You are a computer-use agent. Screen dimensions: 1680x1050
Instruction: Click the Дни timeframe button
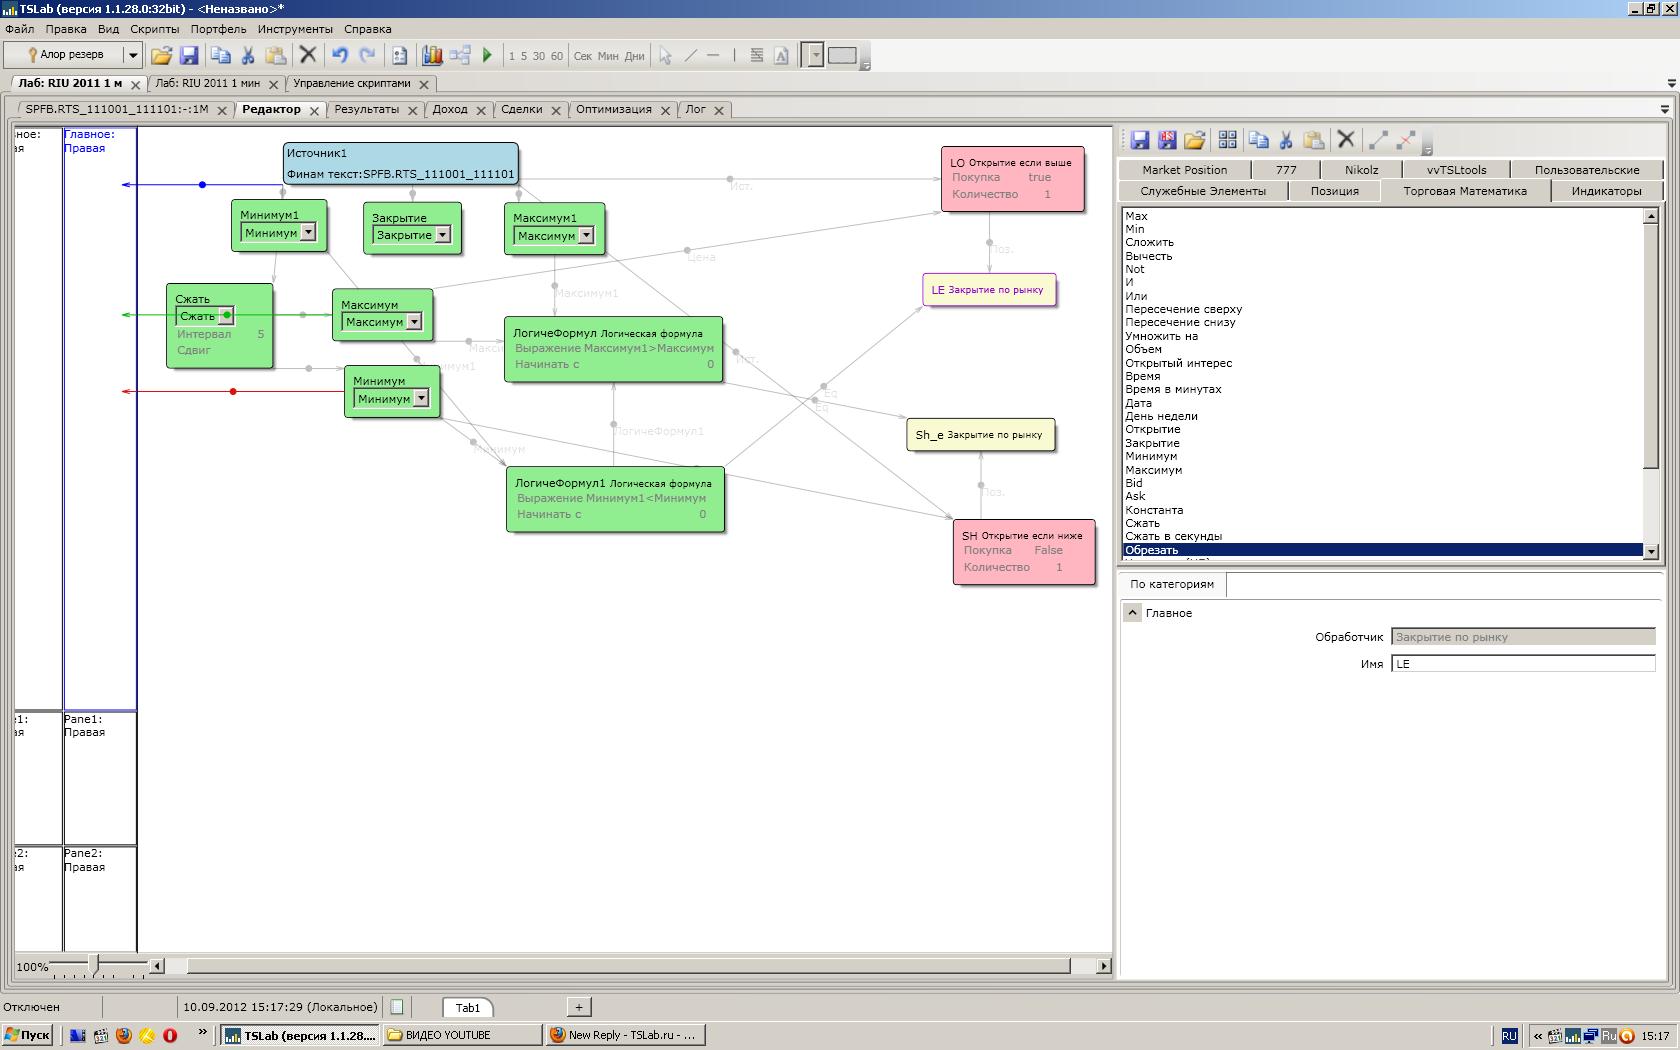(634, 56)
